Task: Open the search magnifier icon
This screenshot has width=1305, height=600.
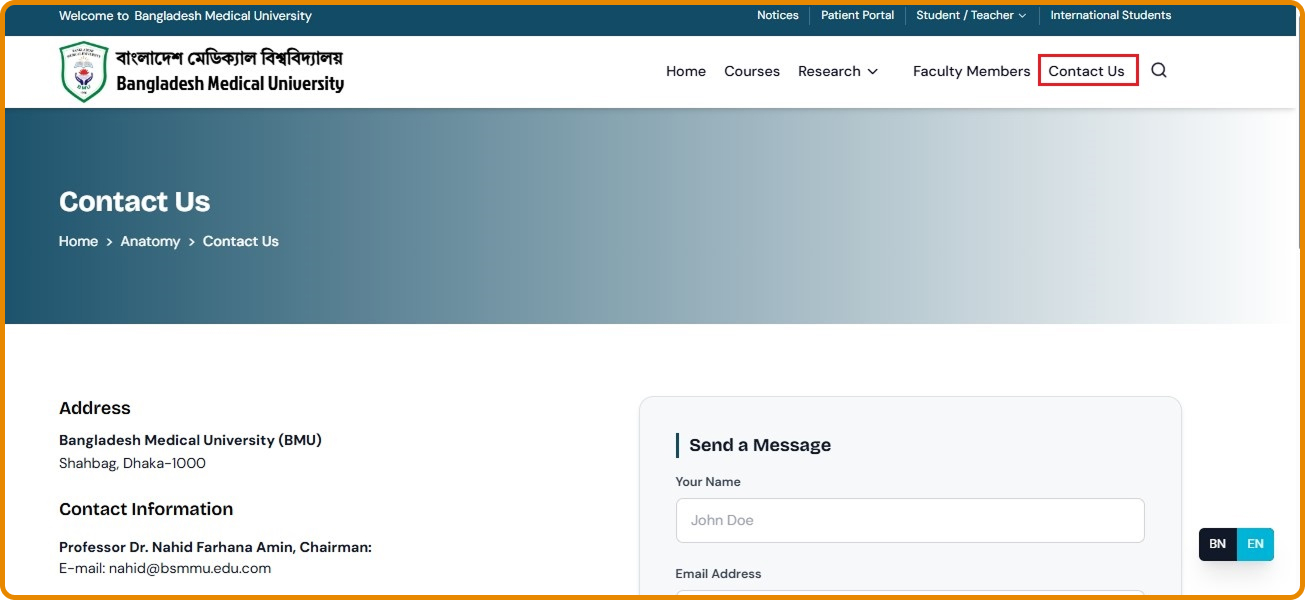Action: pos(1159,70)
